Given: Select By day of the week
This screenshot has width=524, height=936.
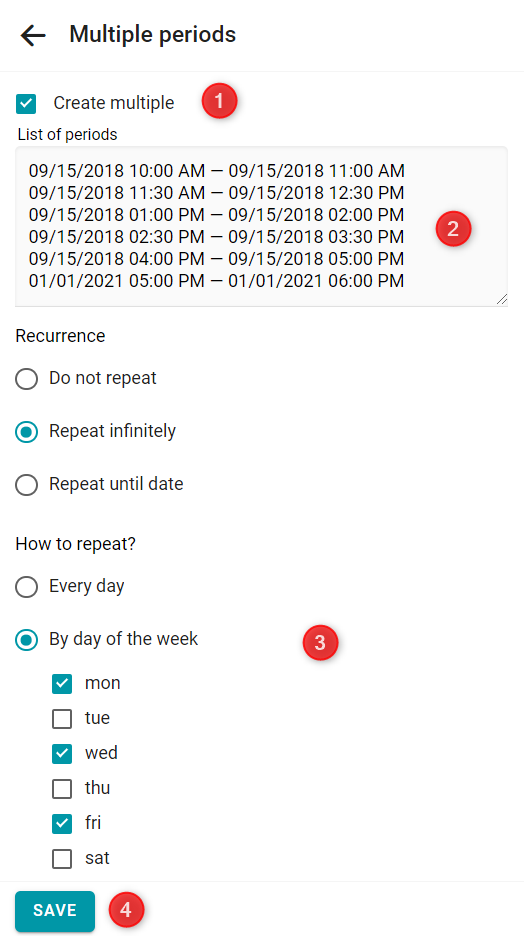Looking at the screenshot, I should pos(26,640).
